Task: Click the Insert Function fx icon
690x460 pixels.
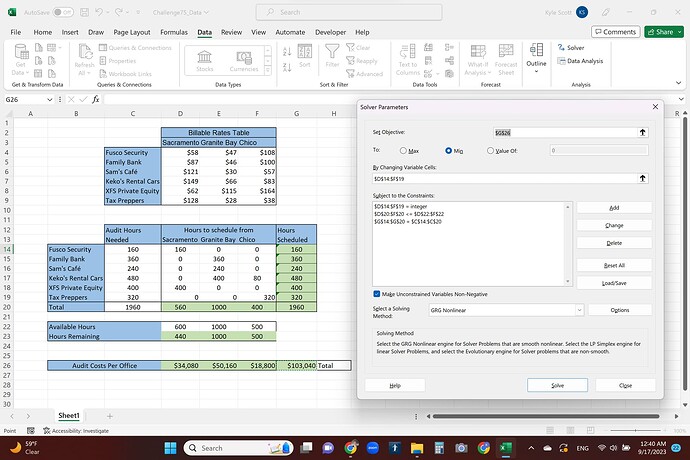Action: point(95,99)
